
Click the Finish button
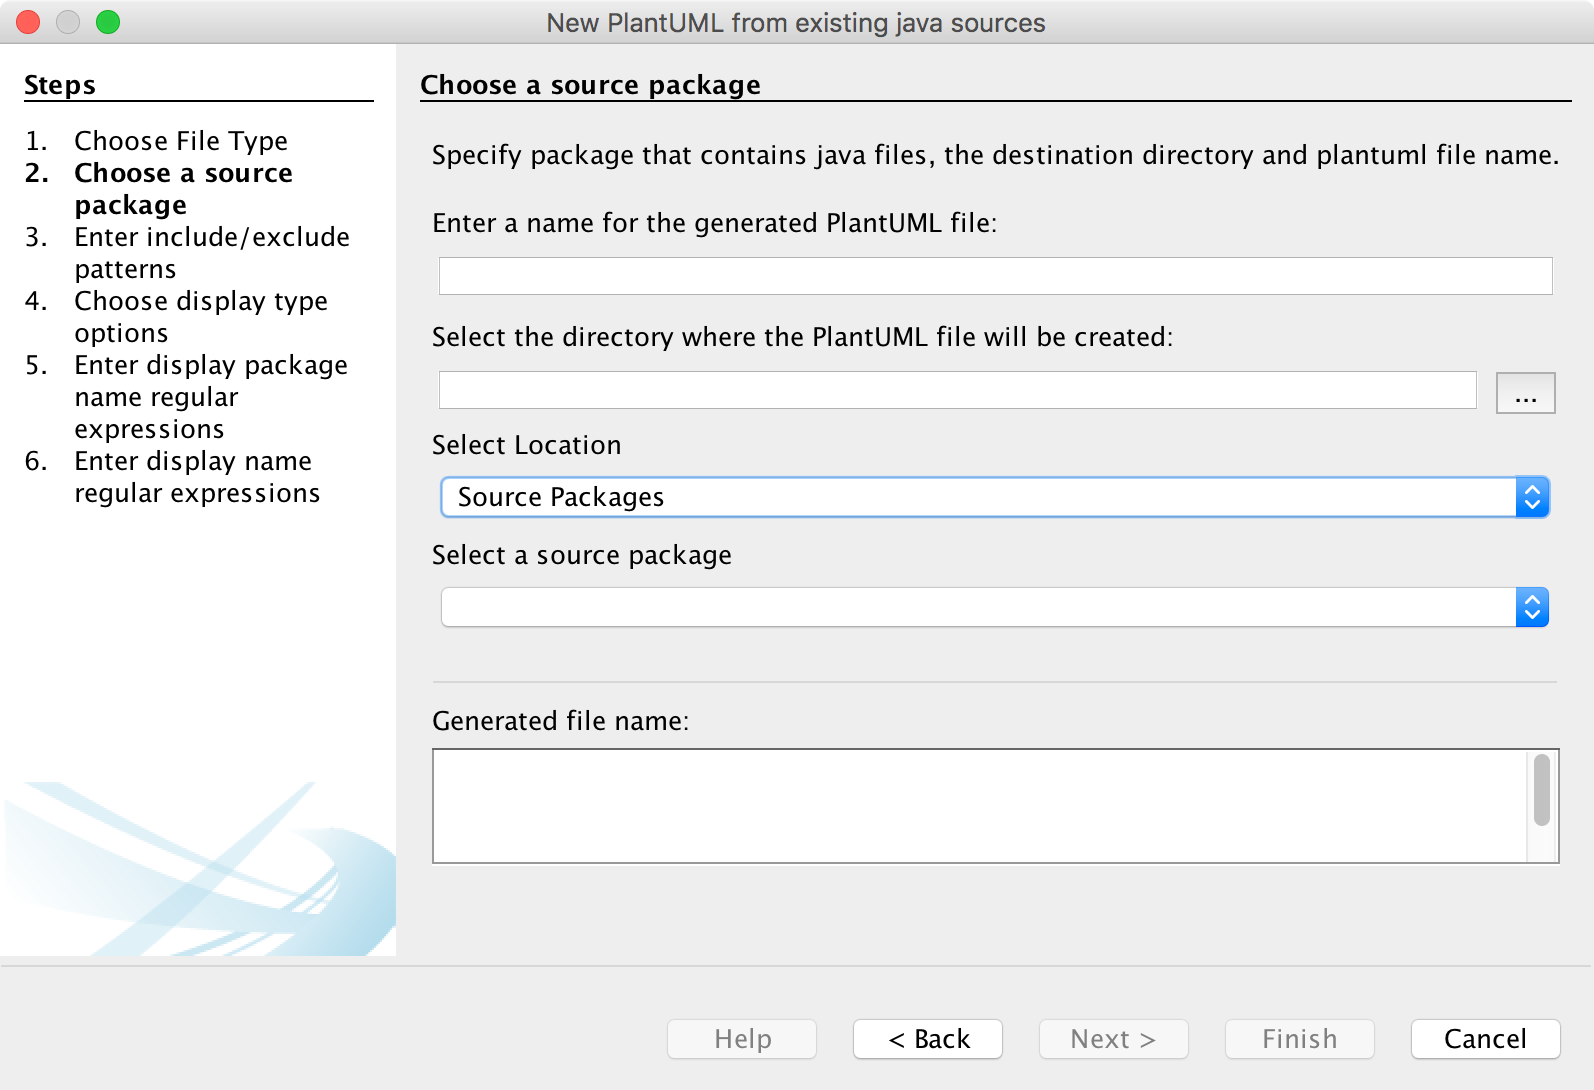(x=1299, y=1039)
